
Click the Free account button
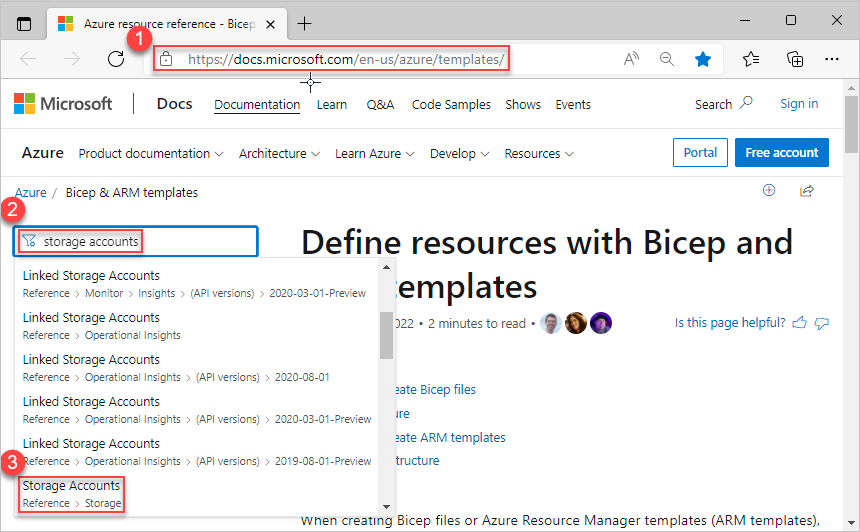pyautogui.click(x=782, y=152)
